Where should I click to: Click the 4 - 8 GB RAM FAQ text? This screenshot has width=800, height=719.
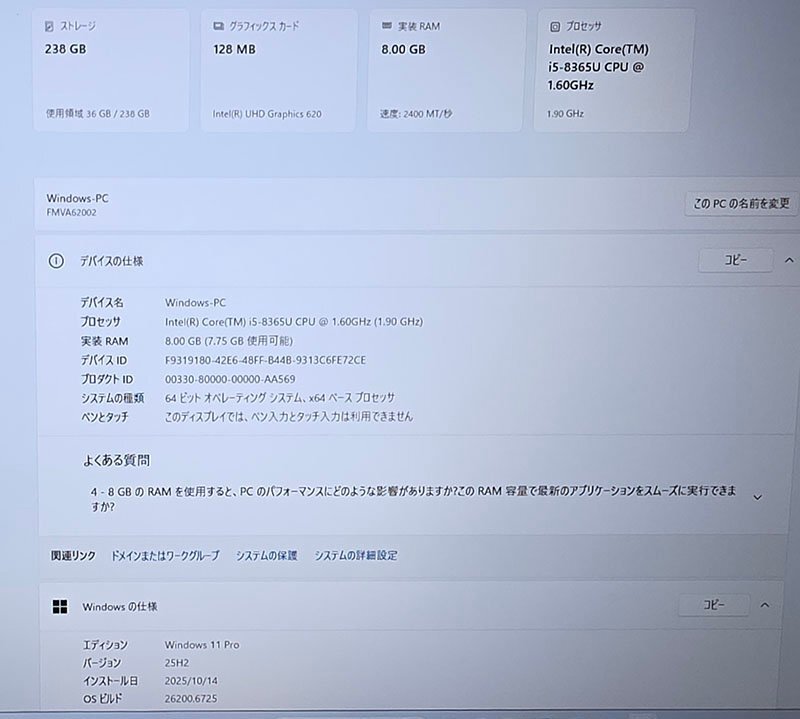(x=413, y=499)
